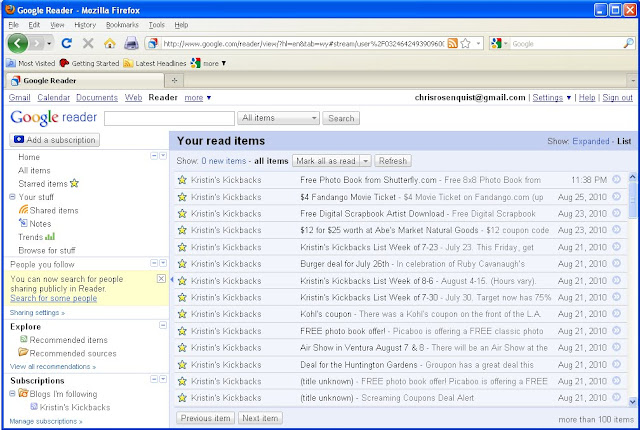Screen dimensions: 640x430
Task: Click the search magnifier icon in Firefox search box
Action: pyautogui.click(x=629, y=43)
